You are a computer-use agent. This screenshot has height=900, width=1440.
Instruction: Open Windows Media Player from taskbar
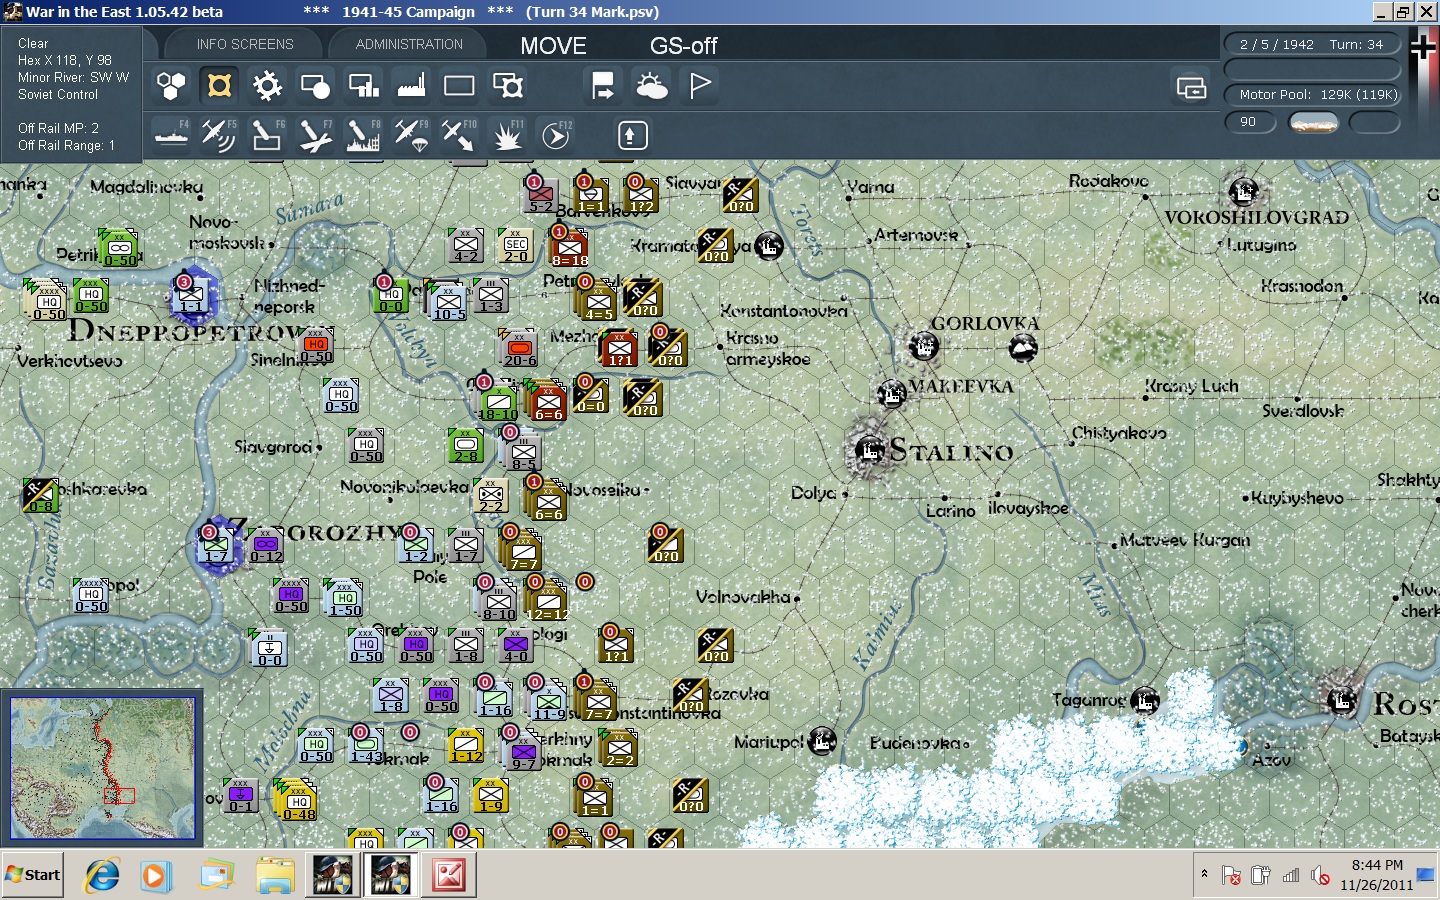(155, 876)
